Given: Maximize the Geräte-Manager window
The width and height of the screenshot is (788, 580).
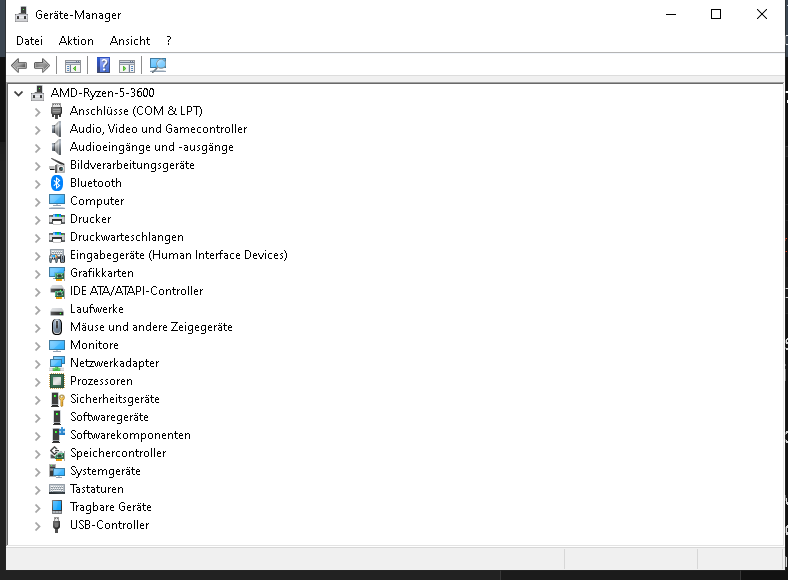Looking at the screenshot, I should coord(716,15).
